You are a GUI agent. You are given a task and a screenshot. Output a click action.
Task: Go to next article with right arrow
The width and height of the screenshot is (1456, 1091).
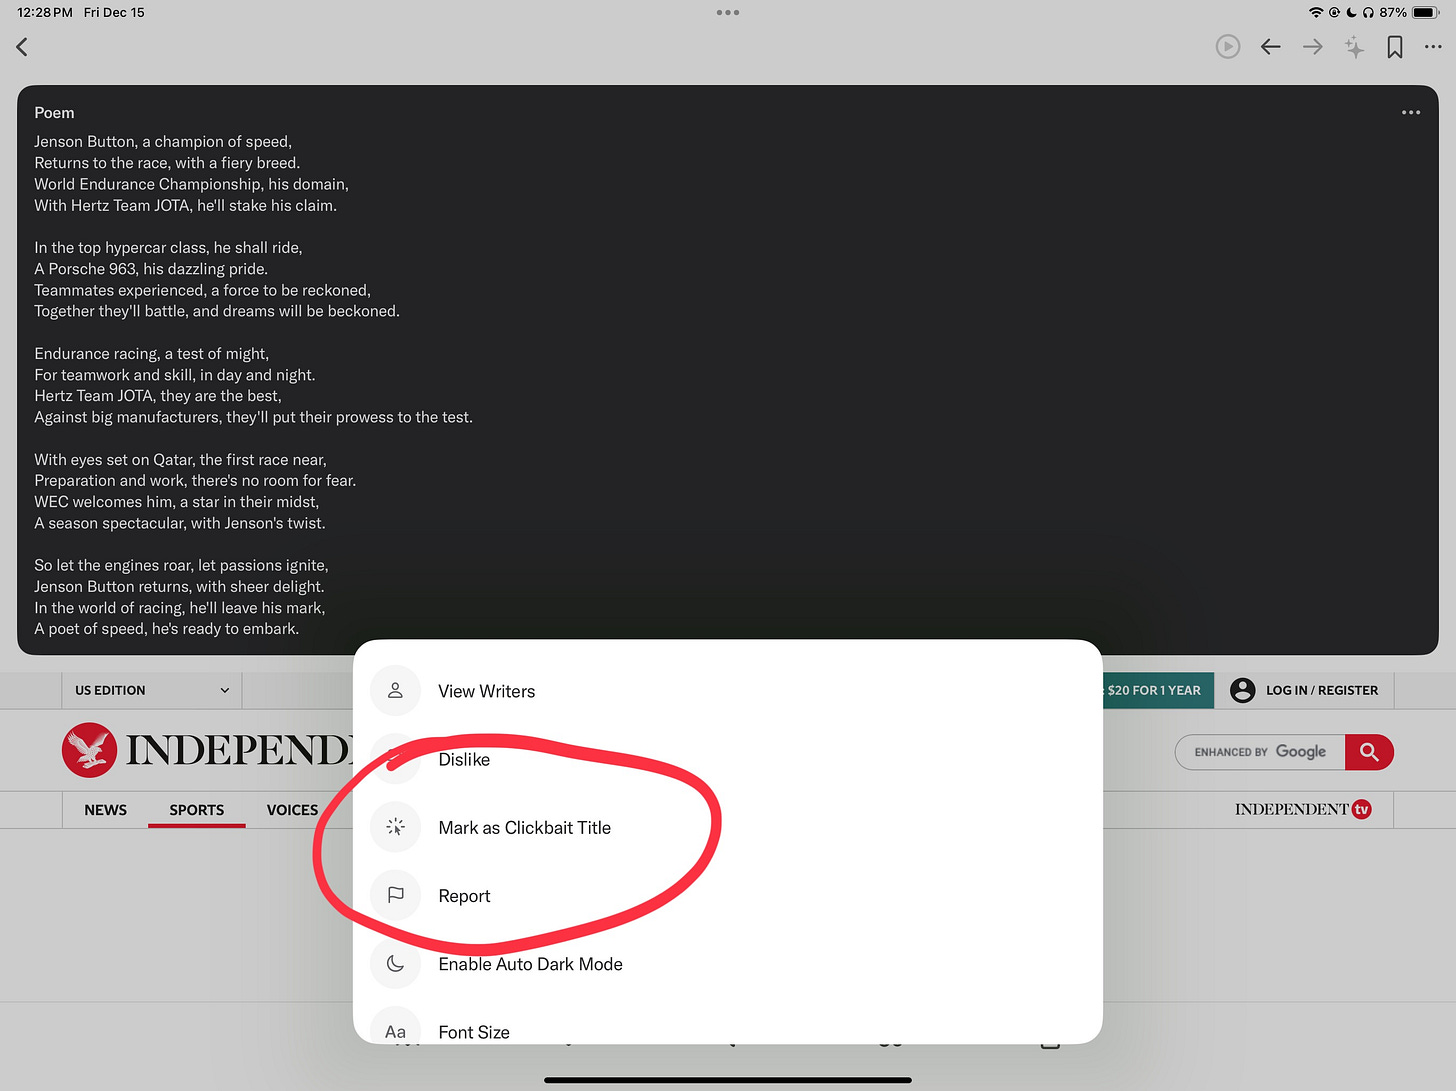(1313, 47)
